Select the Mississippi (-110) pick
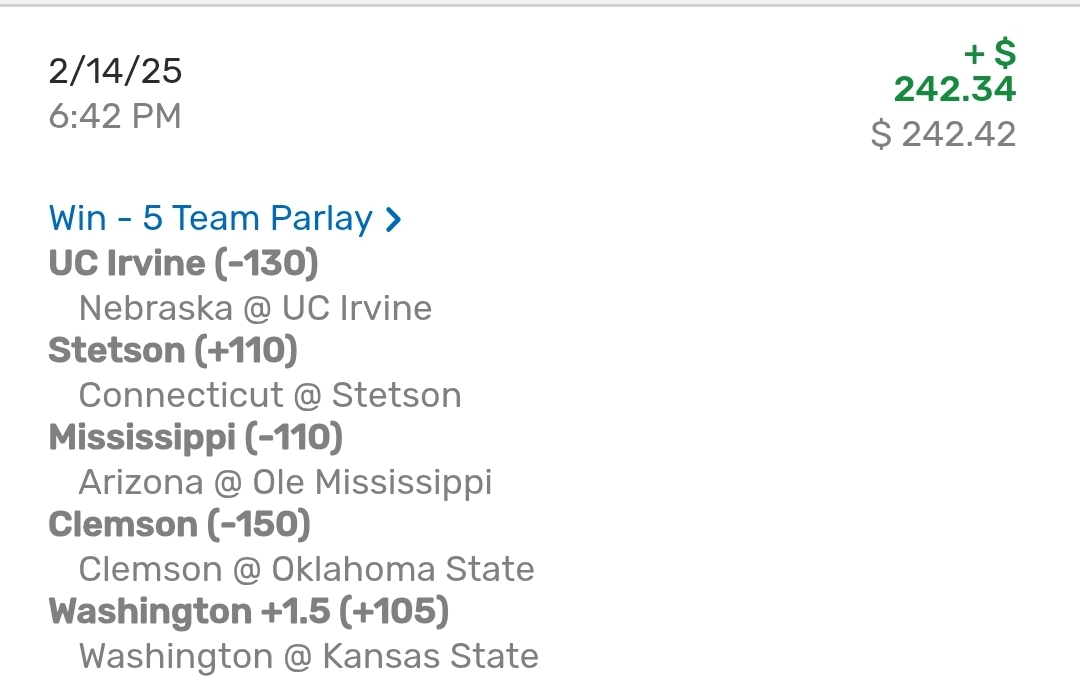Image resolution: width=1080 pixels, height=688 pixels. coord(195,437)
